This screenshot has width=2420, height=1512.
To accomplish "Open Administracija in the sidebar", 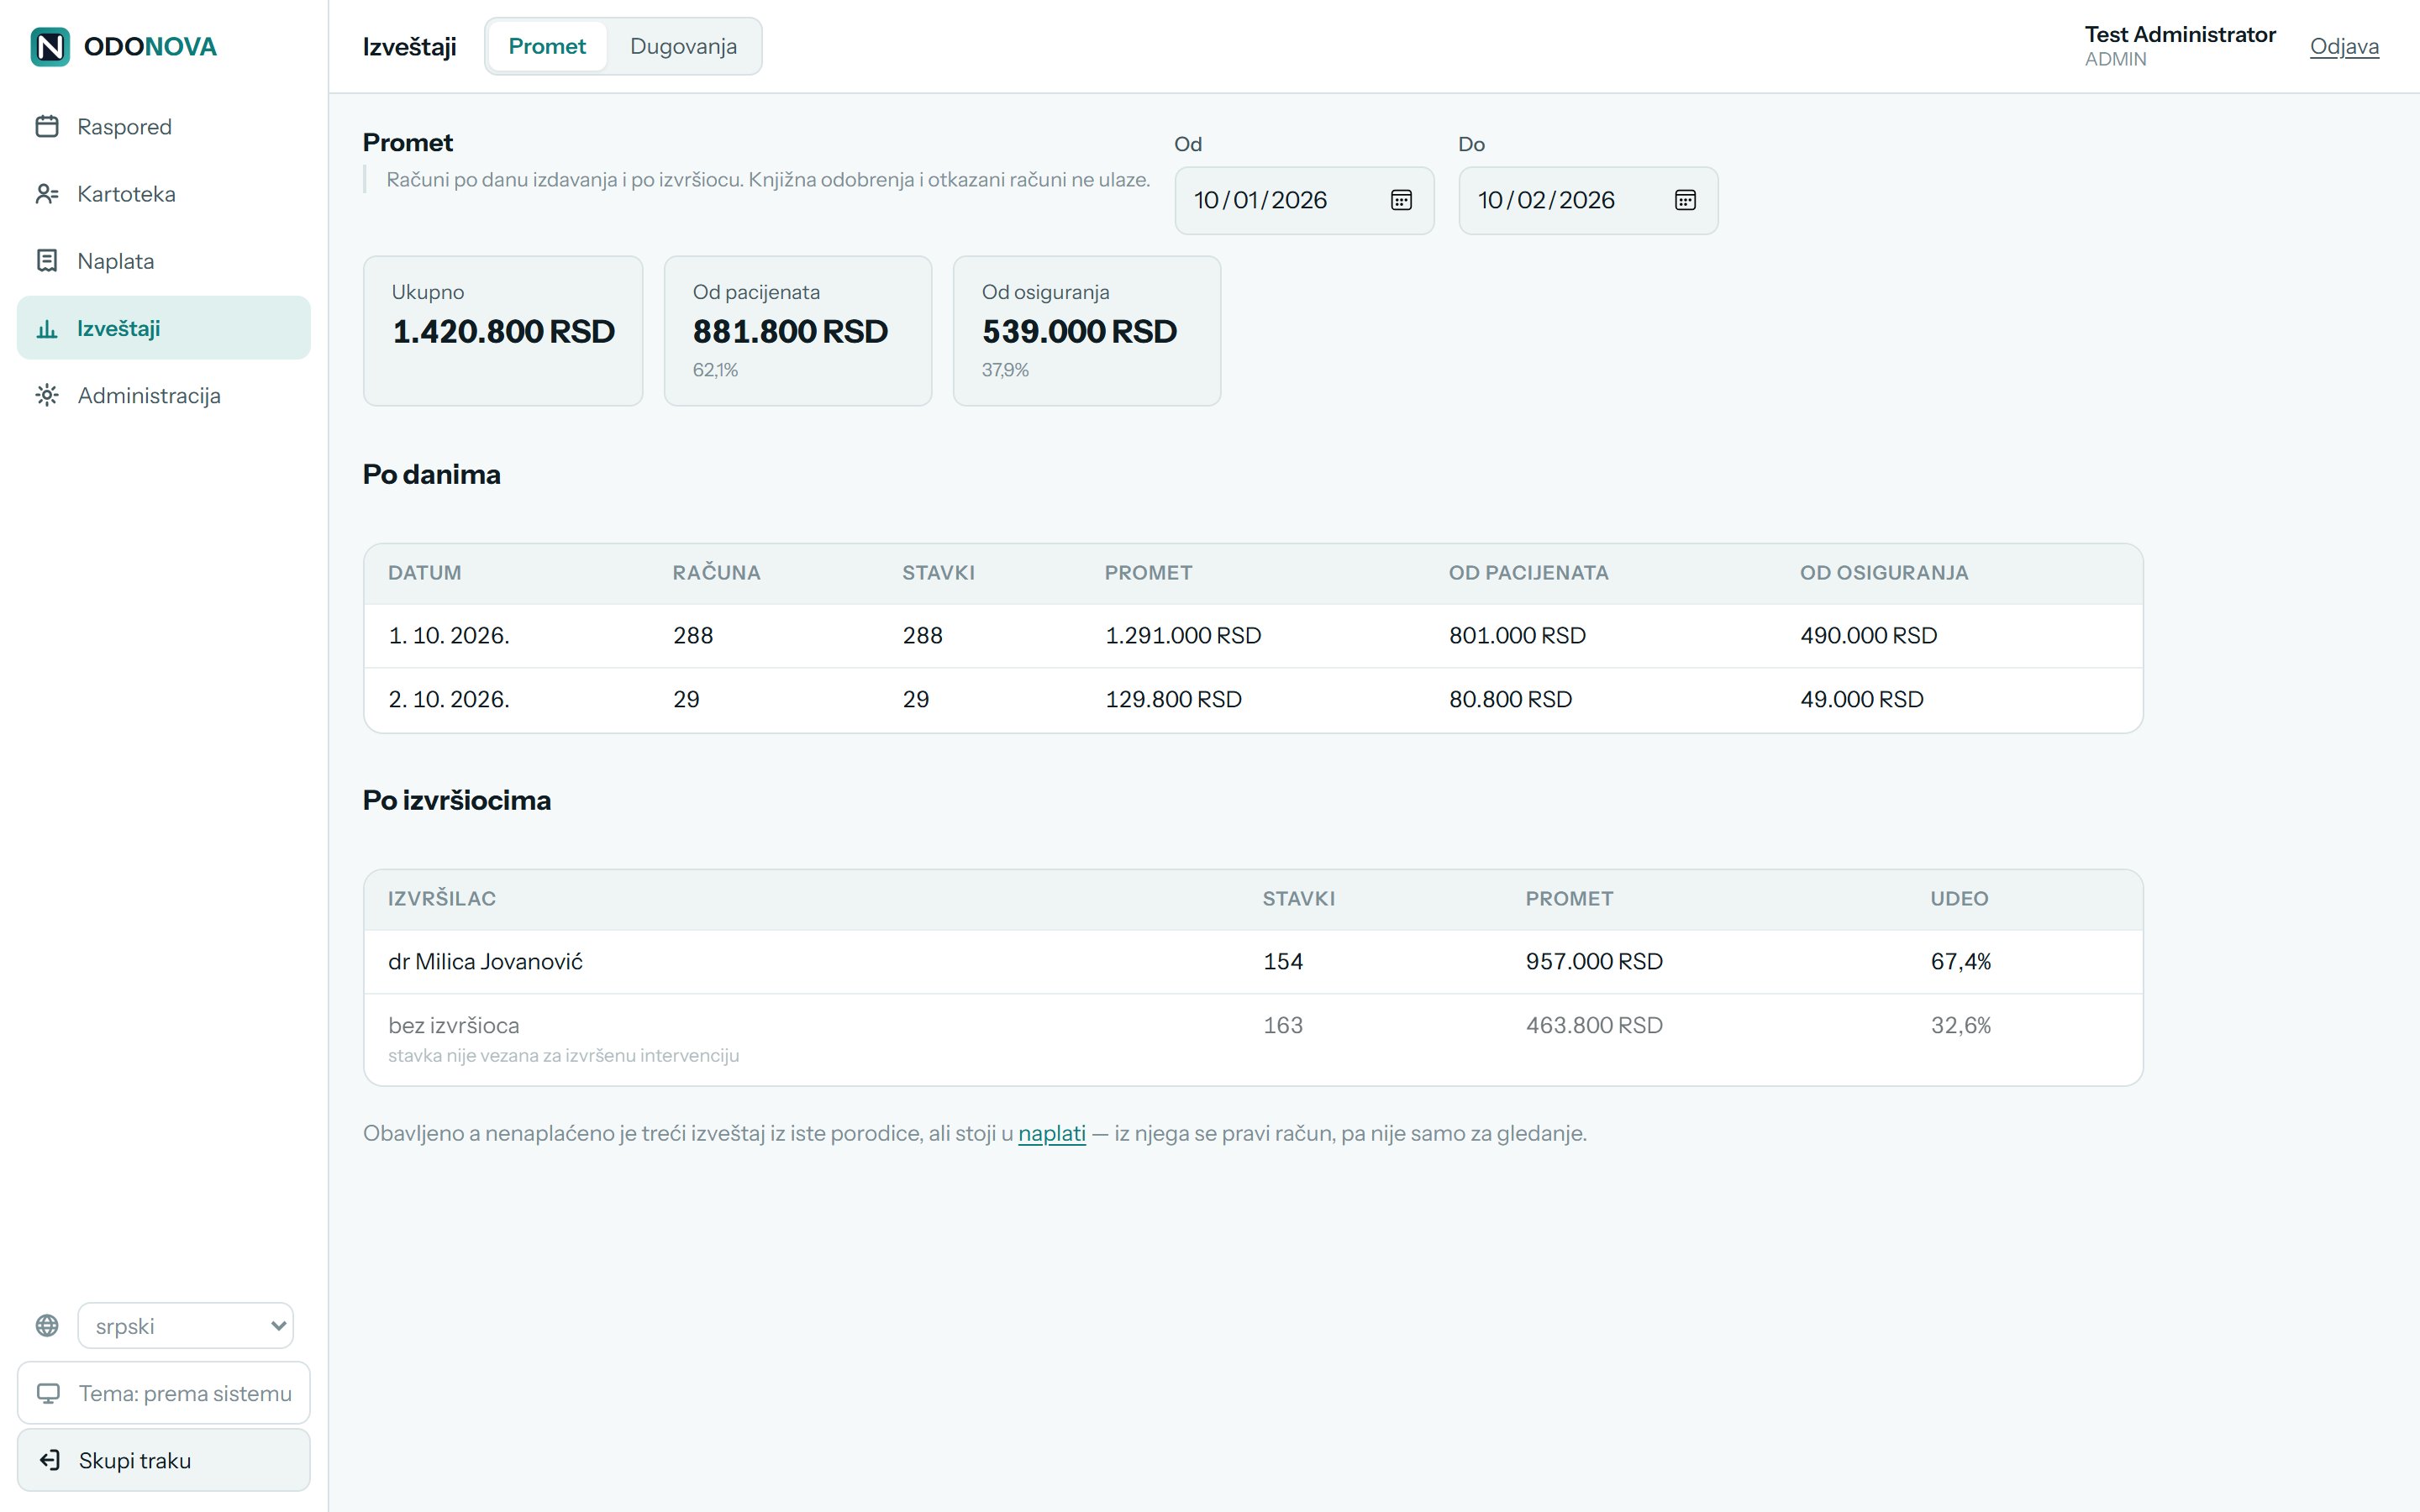I will (164, 395).
